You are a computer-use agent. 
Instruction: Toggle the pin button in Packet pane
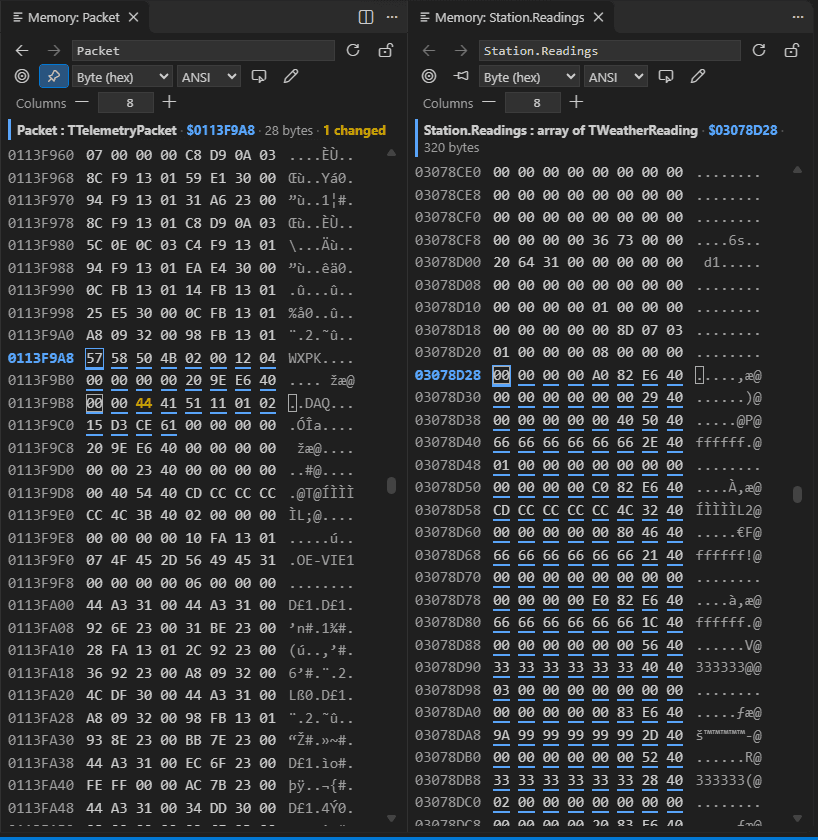coord(54,76)
